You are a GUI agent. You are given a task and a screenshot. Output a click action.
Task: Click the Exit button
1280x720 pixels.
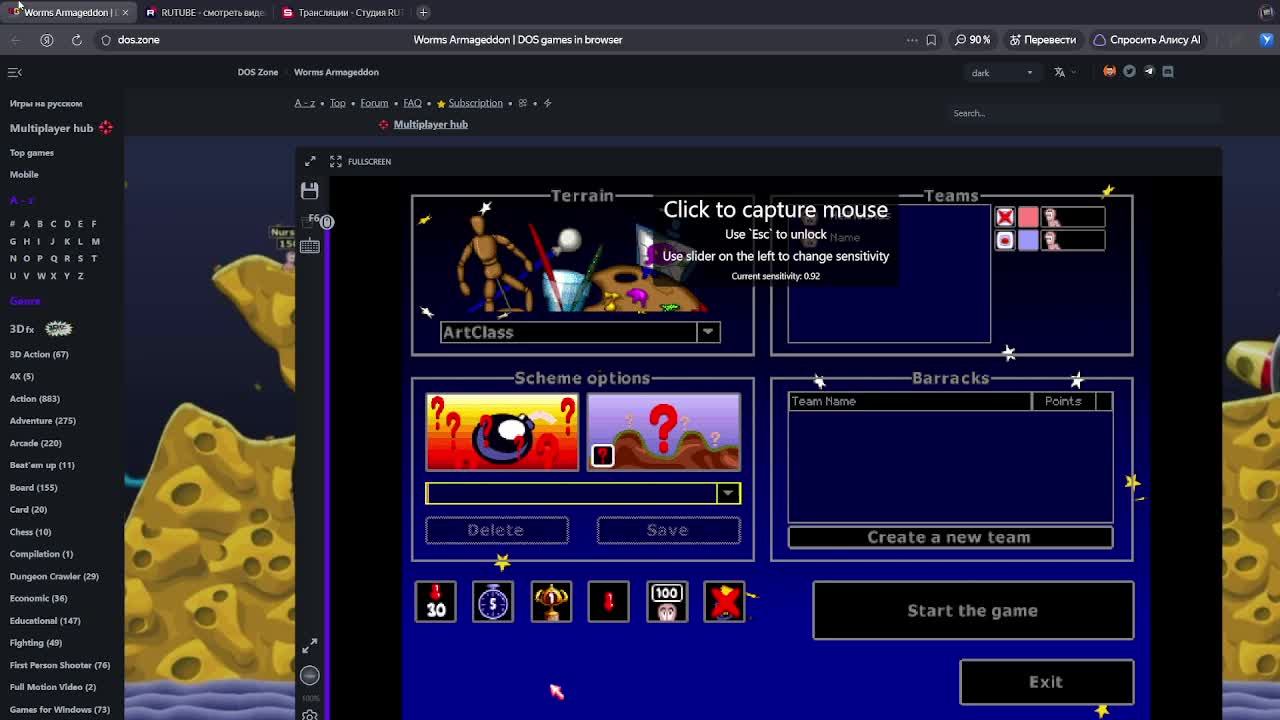coord(1046,682)
